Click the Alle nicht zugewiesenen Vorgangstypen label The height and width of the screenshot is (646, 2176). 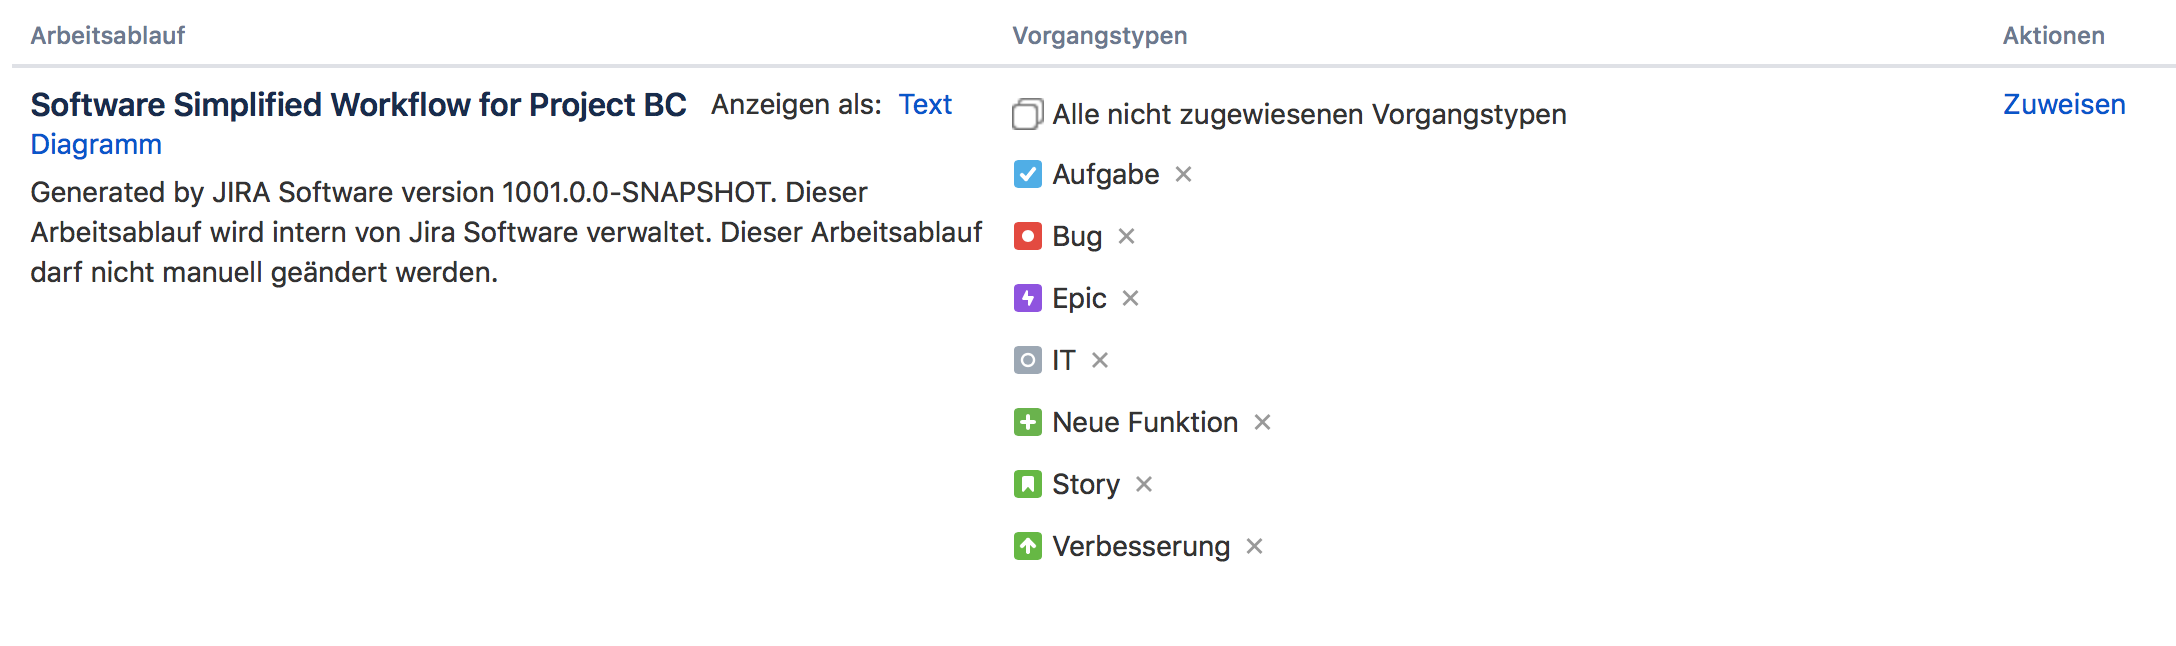tap(1309, 115)
